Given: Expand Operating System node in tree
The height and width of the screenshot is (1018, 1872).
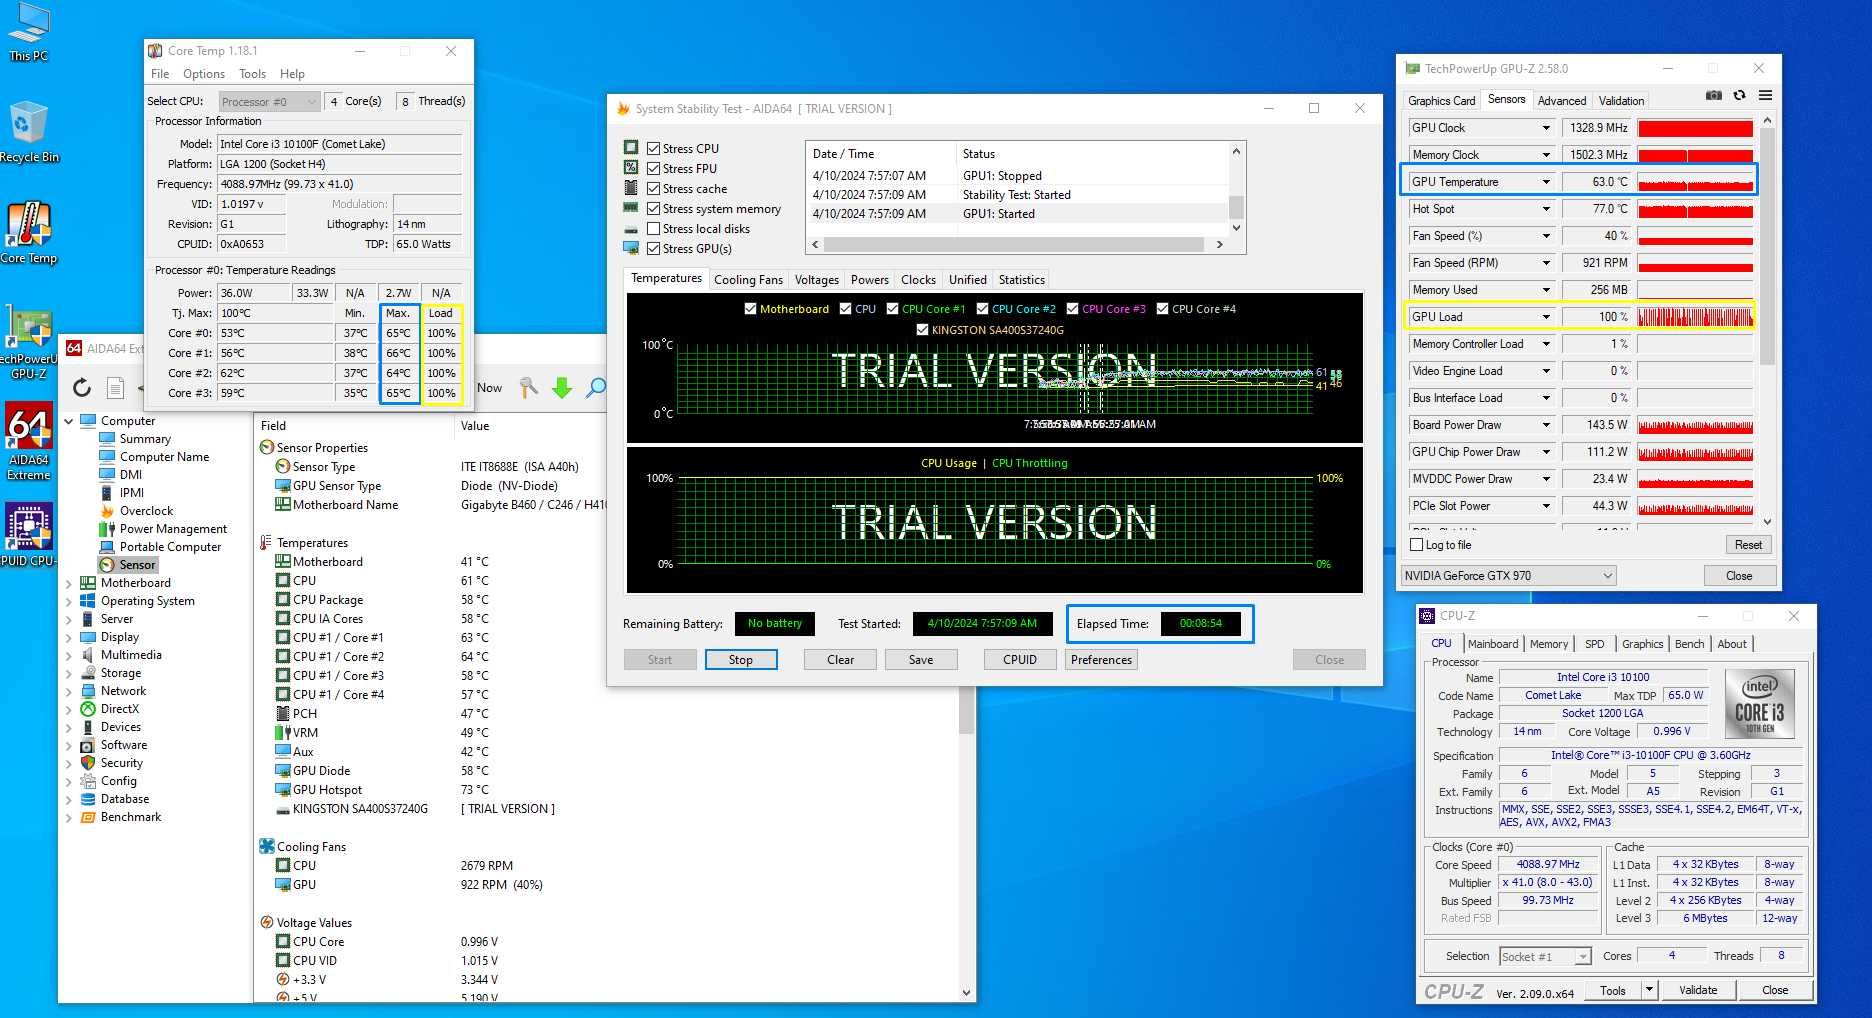Looking at the screenshot, I should (x=68, y=601).
